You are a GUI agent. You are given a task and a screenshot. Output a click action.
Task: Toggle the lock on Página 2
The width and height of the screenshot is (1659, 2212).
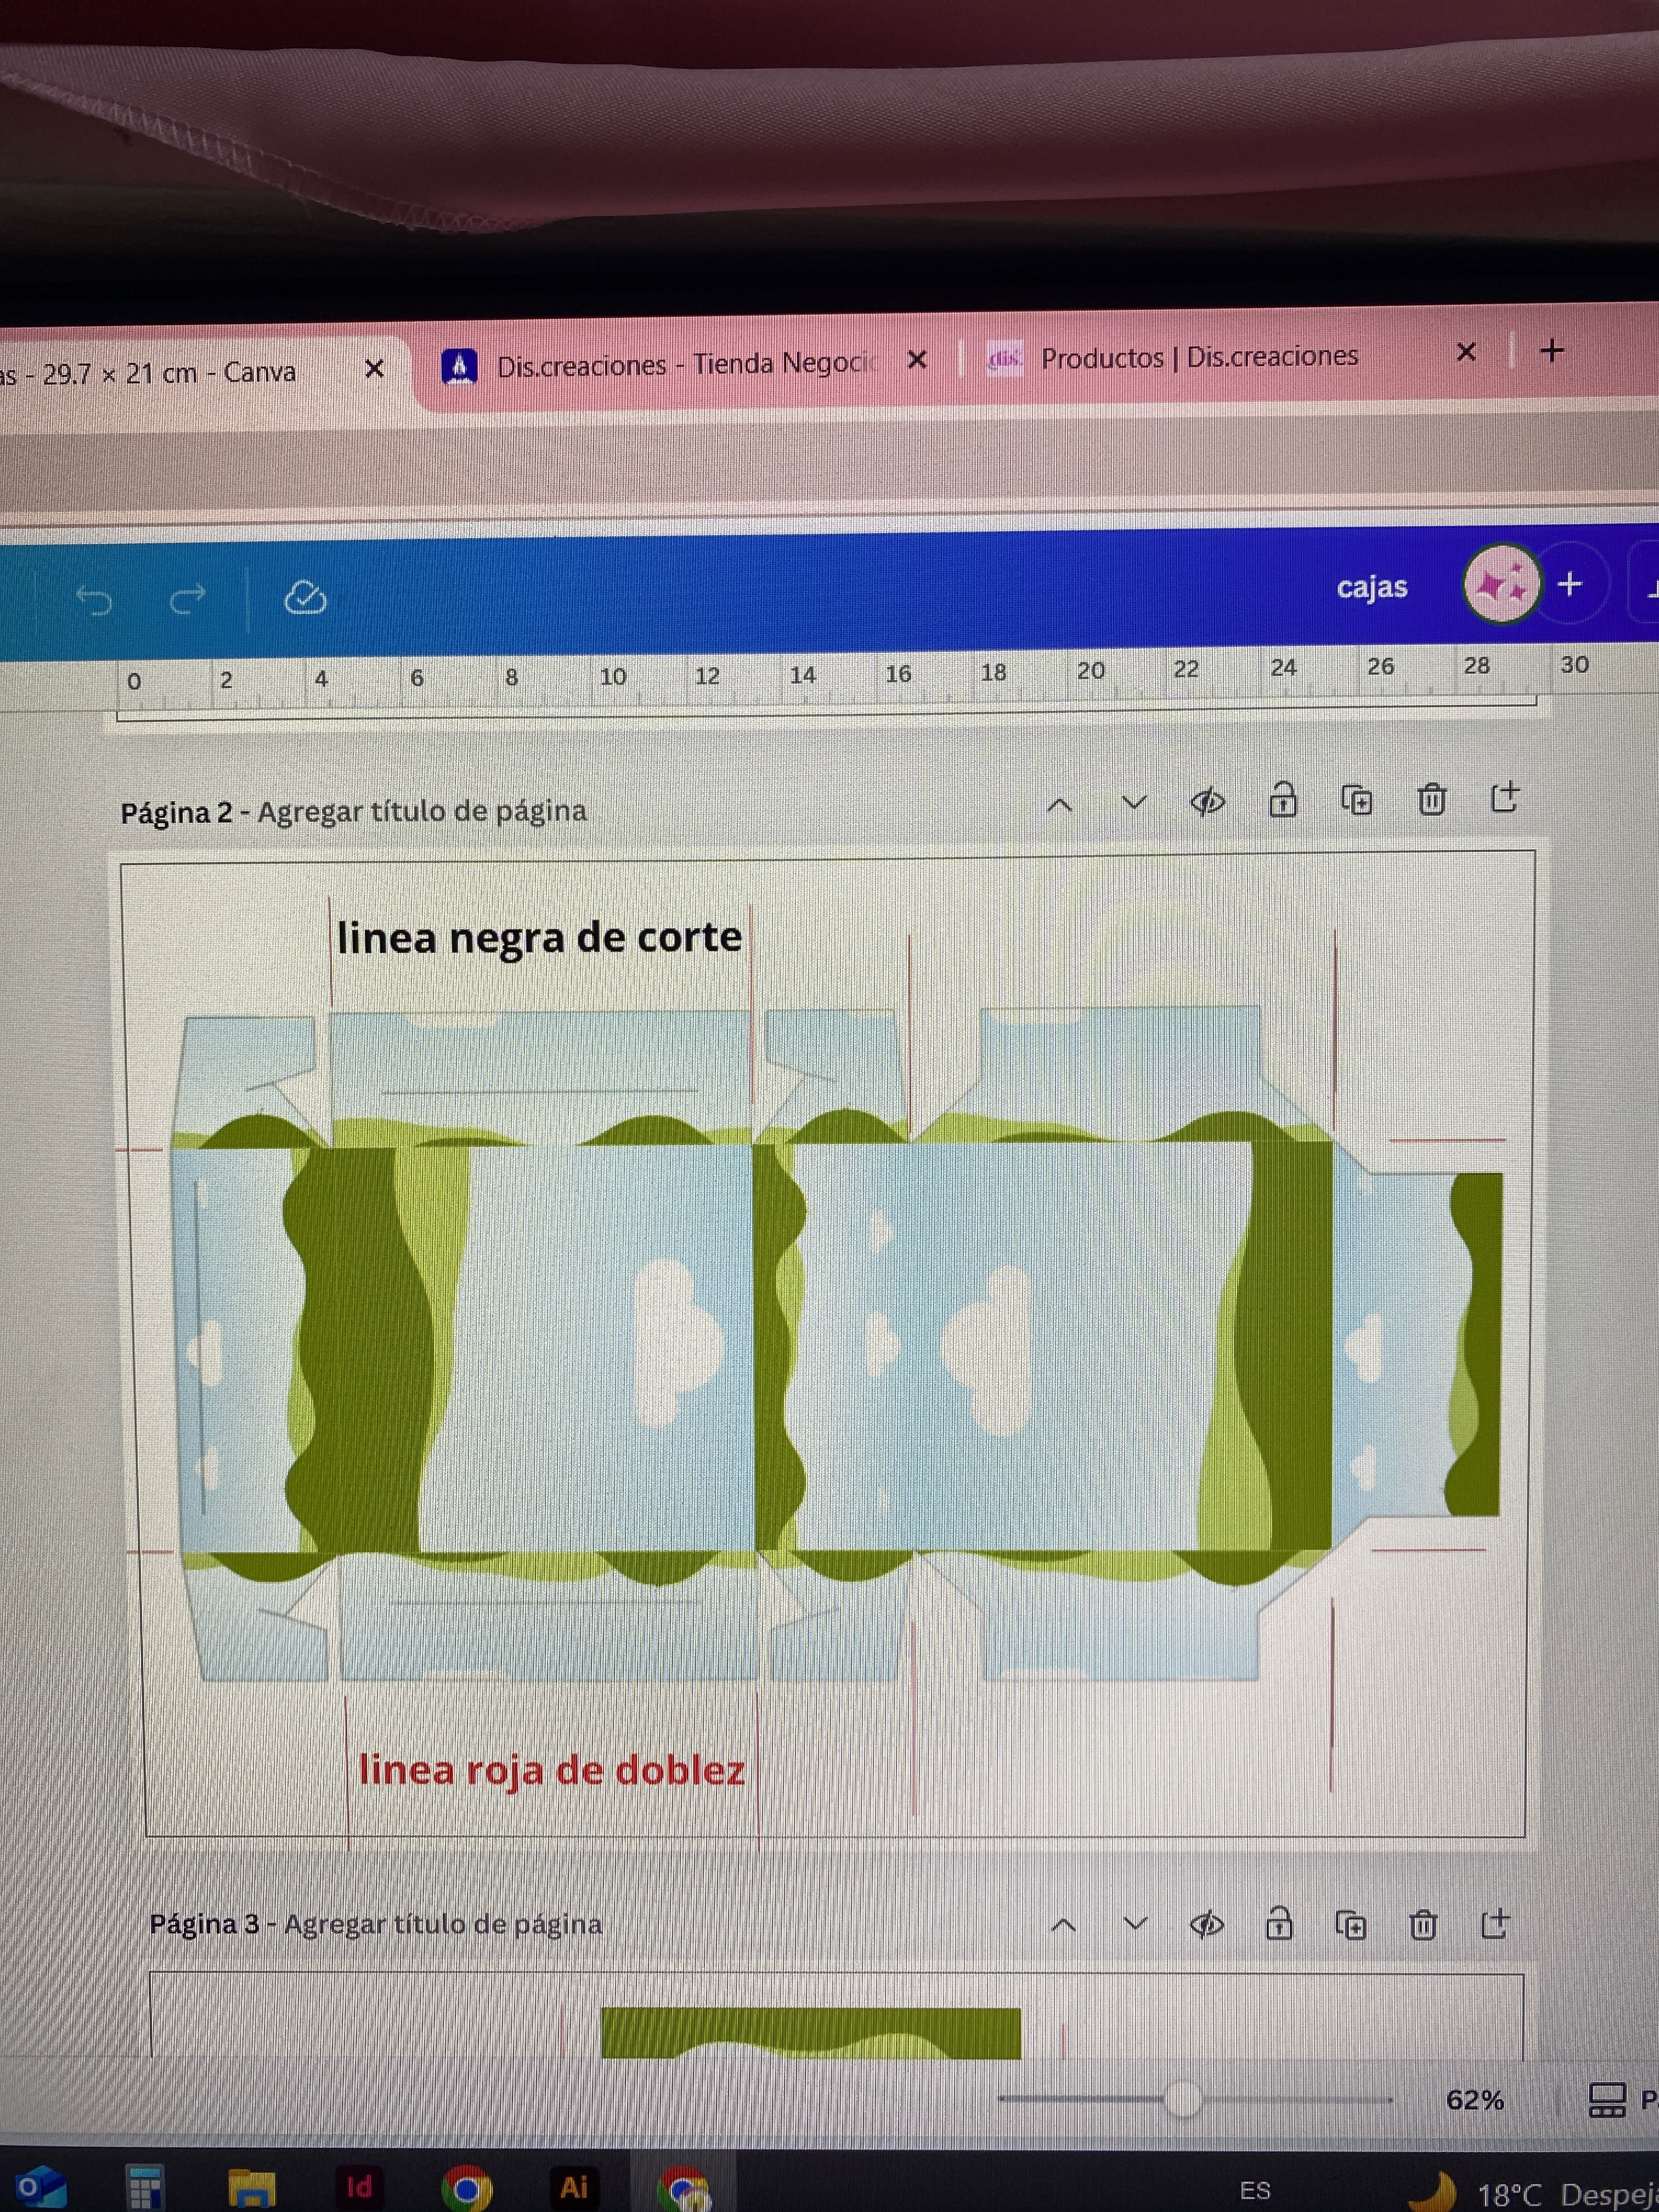[1282, 801]
